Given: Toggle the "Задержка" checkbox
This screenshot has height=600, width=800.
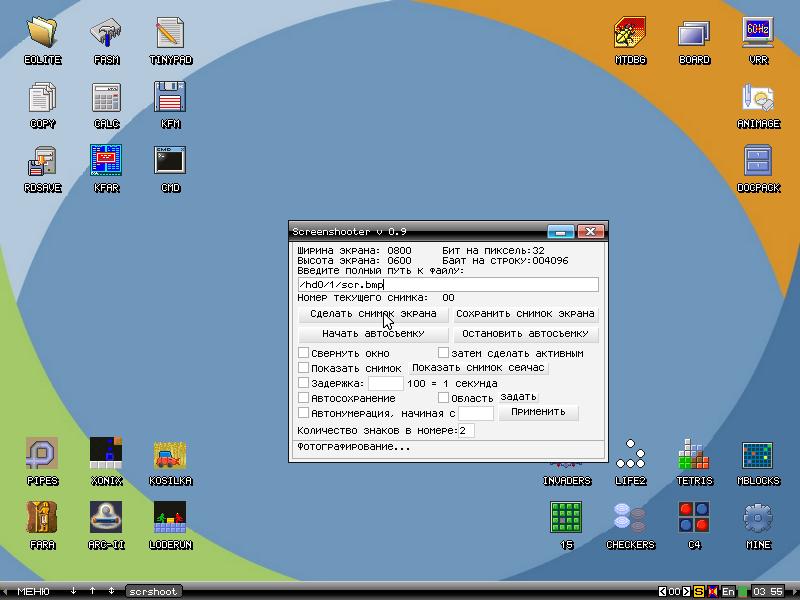Looking at the screenshot, I should [304, 383].
